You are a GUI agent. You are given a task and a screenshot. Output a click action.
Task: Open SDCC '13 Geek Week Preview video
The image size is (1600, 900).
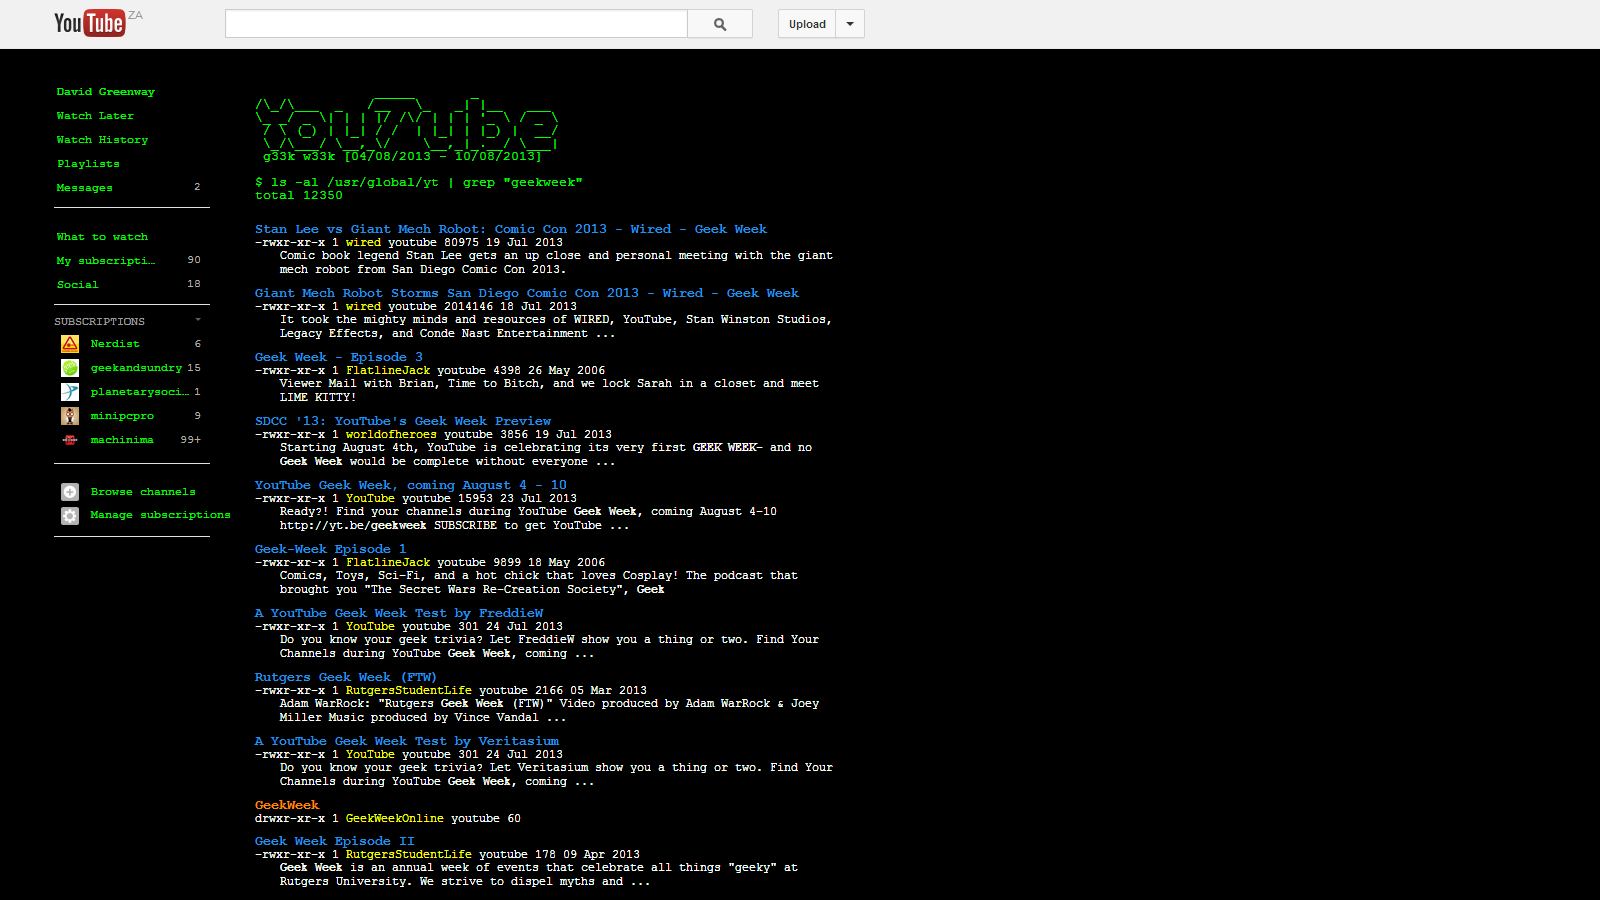click(x=403, y=421)
